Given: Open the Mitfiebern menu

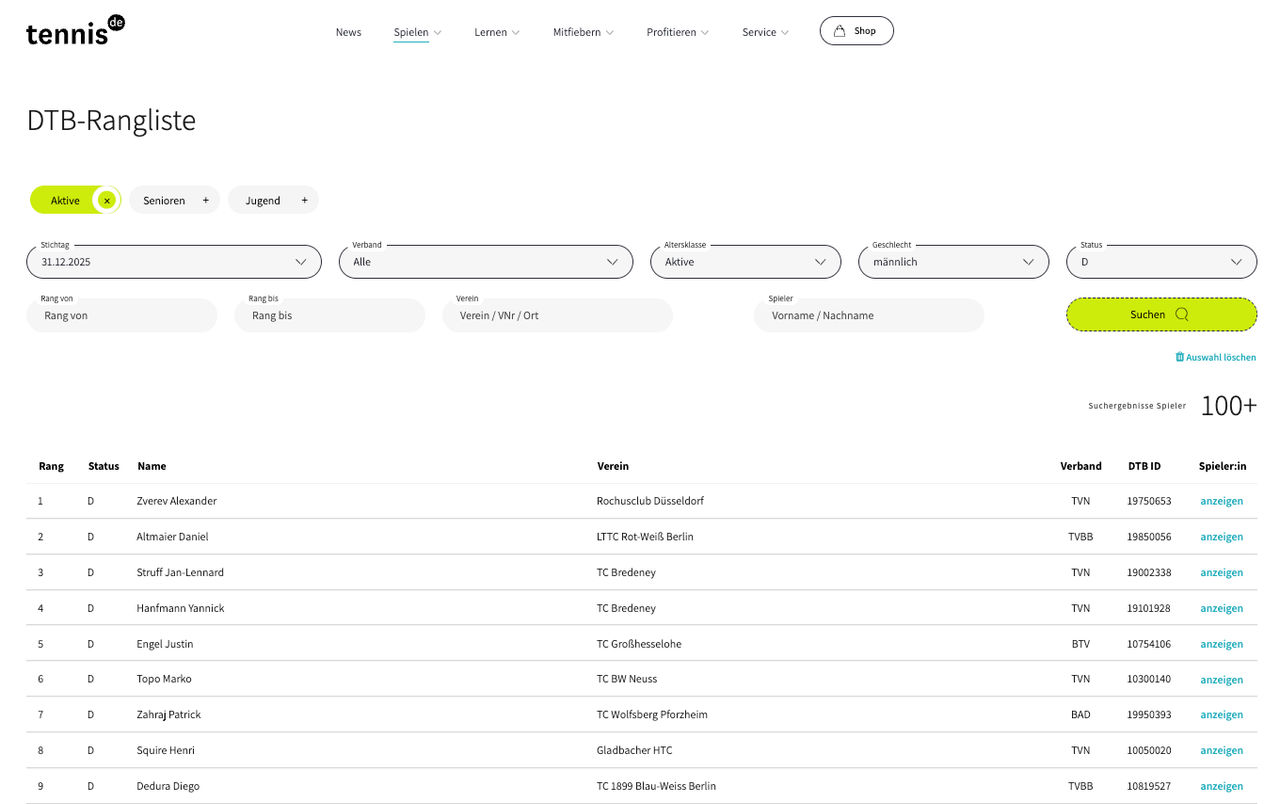Looking at the screenshot, I should pos(577,32).
